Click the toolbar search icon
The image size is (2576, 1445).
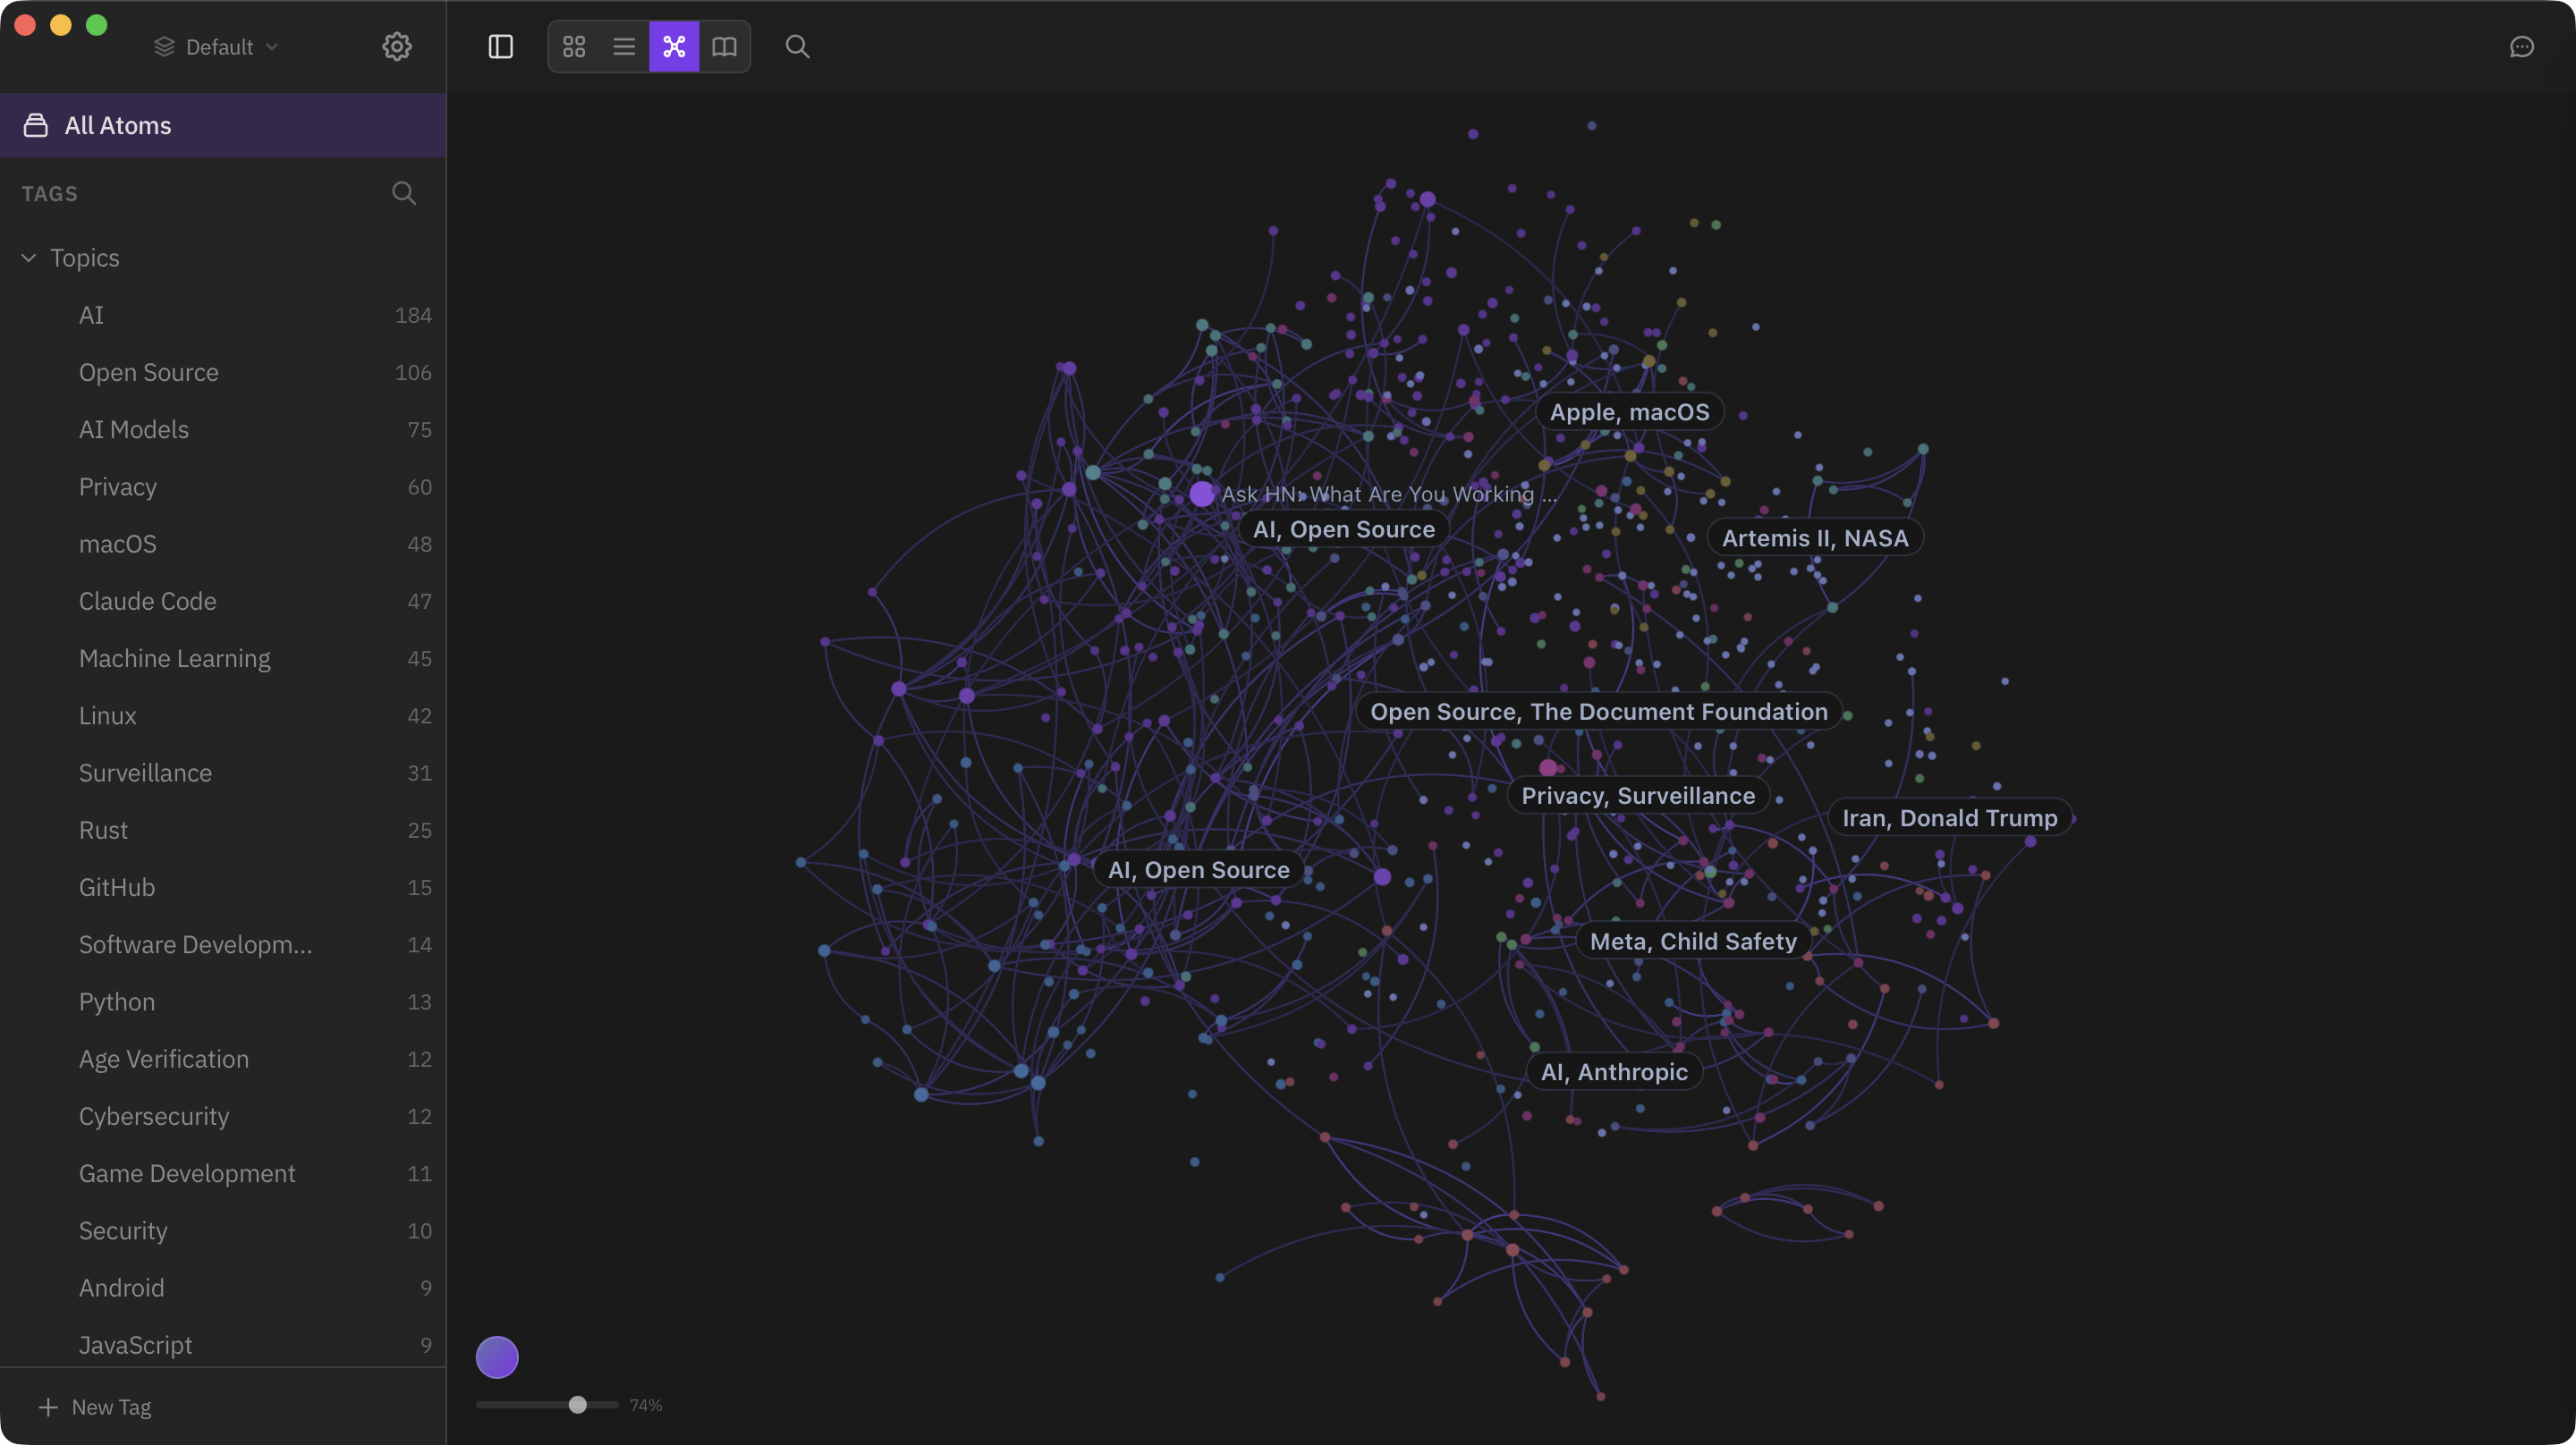pos(797,47)
